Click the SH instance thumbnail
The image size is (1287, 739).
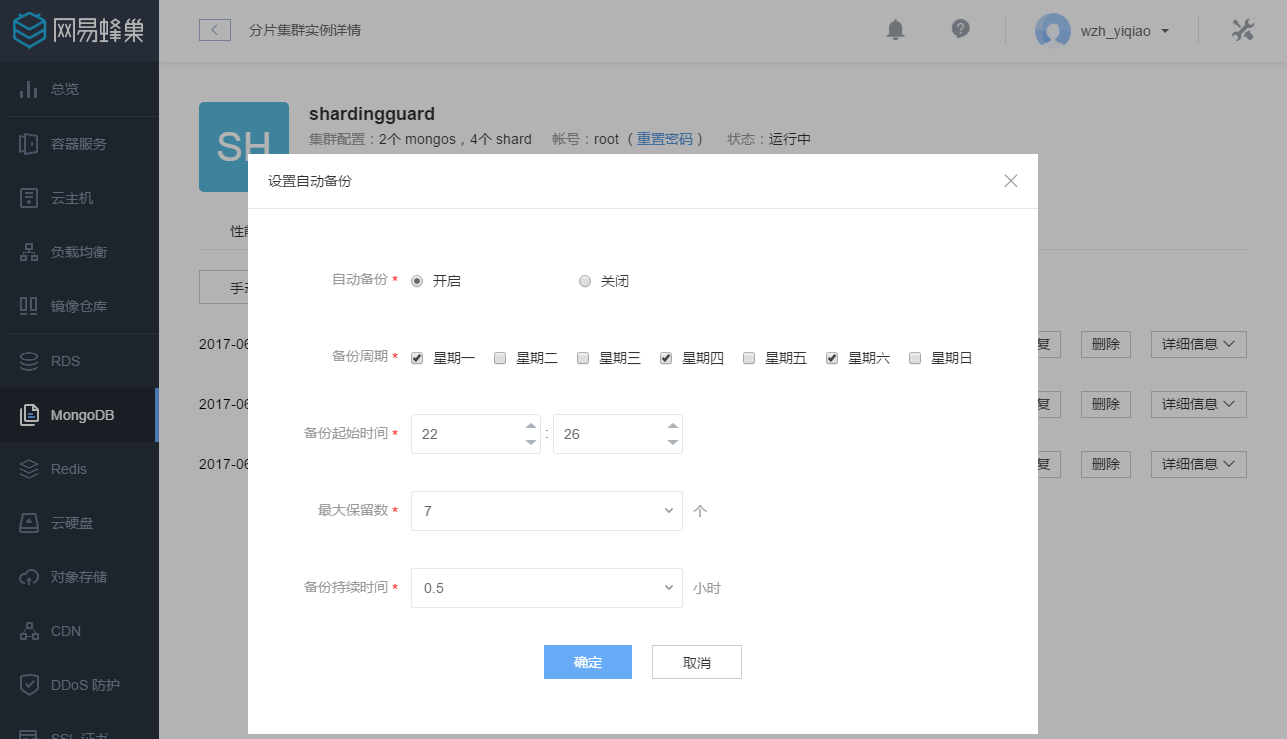(244, 147)
